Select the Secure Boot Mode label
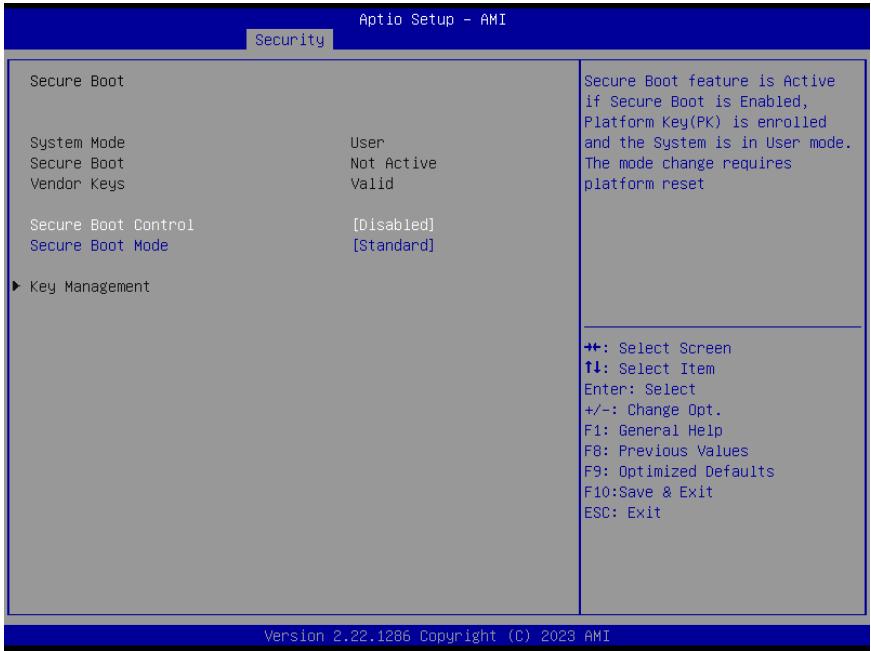Image resolution: width=871 pixels, height=651 pixels. click(x=99, y=245)
